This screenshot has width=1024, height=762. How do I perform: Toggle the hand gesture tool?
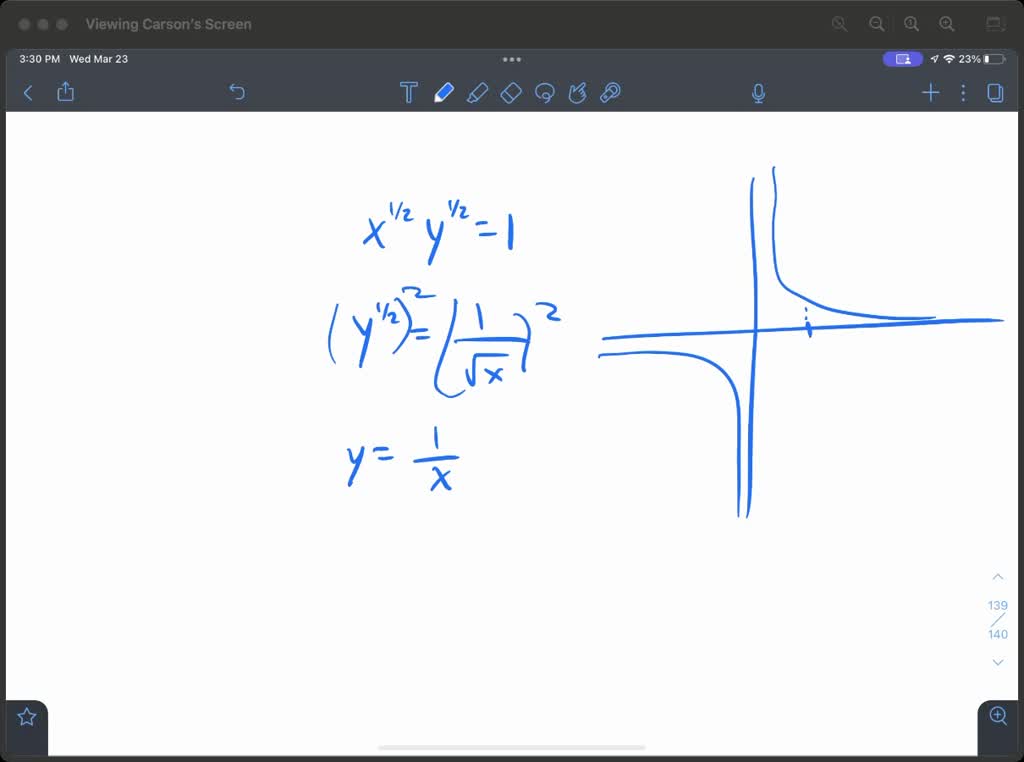[577, 92]
